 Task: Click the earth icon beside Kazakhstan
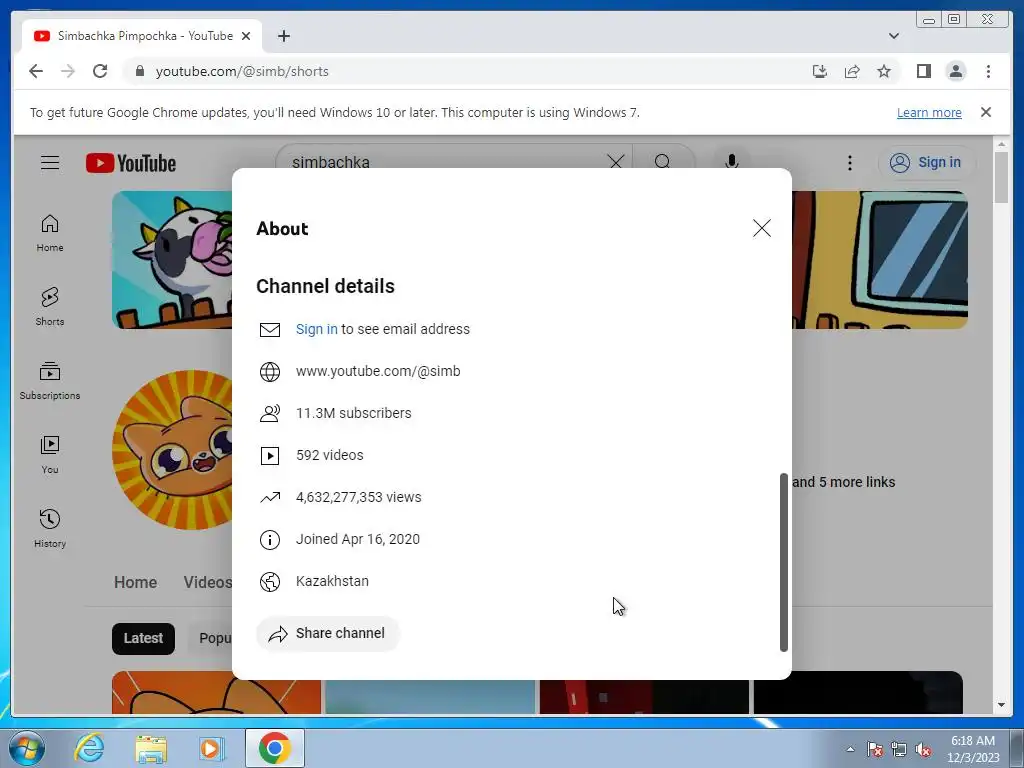pos(270,581)
